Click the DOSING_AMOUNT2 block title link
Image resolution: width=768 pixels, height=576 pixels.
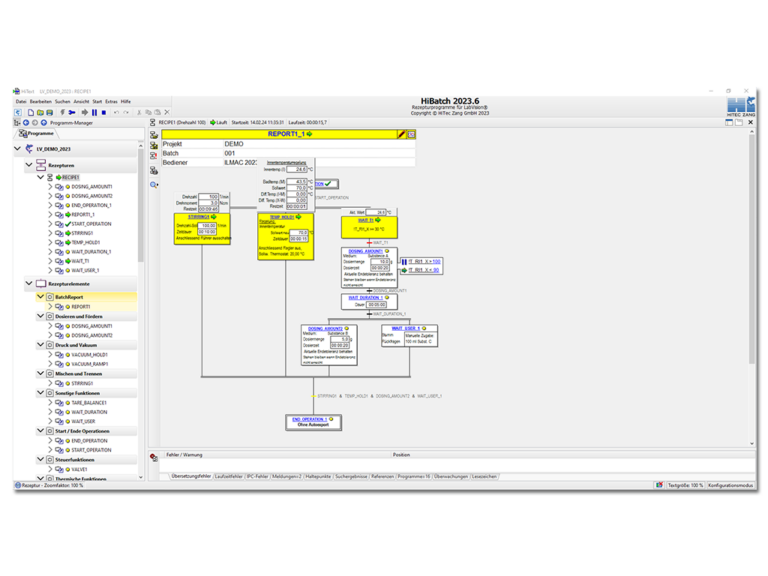tap(325, 329)
